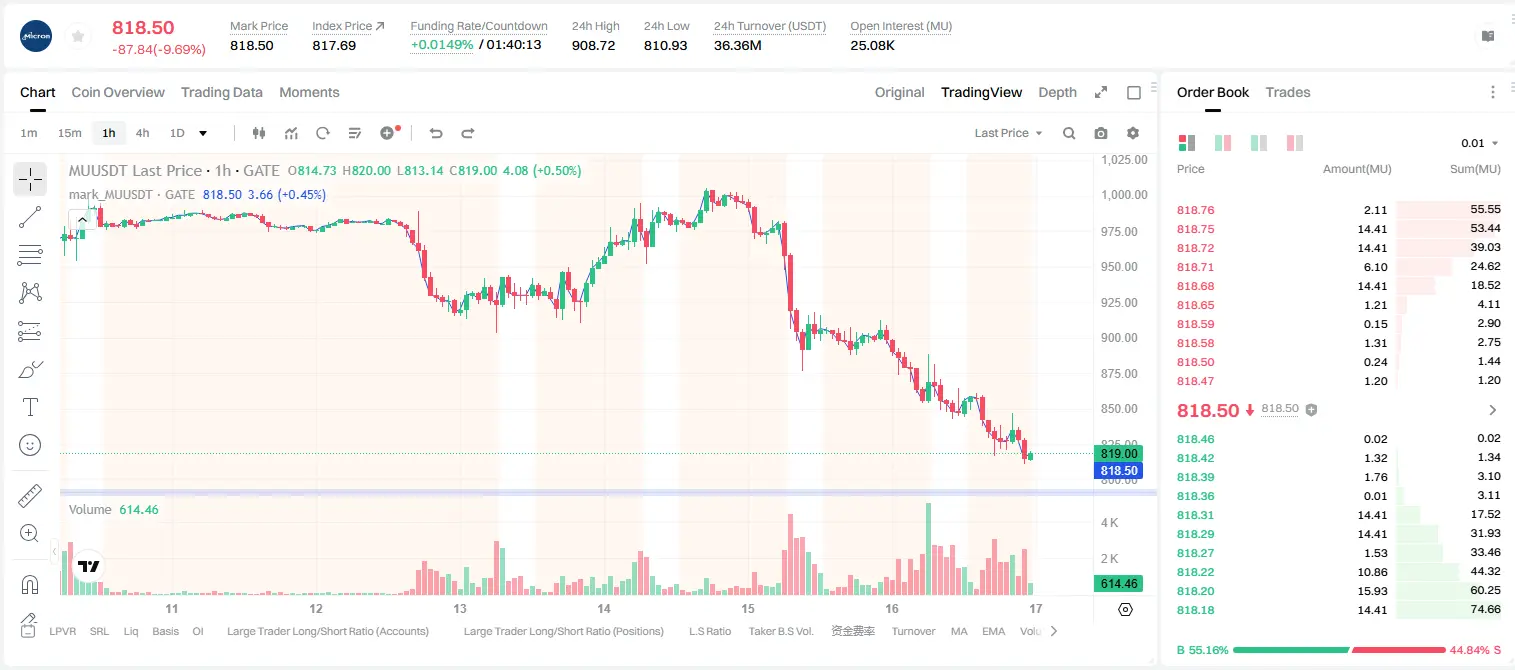Open the candlestick chart type selector

tap(259, 133)
